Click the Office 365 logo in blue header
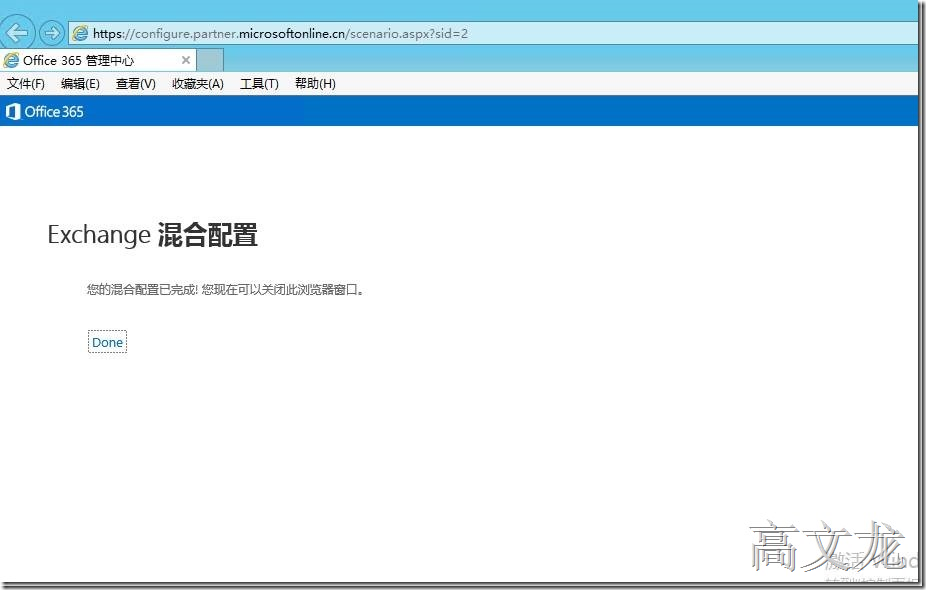This screenshot has height=590, width=926. pyautogui.click(x=45, y=112)
